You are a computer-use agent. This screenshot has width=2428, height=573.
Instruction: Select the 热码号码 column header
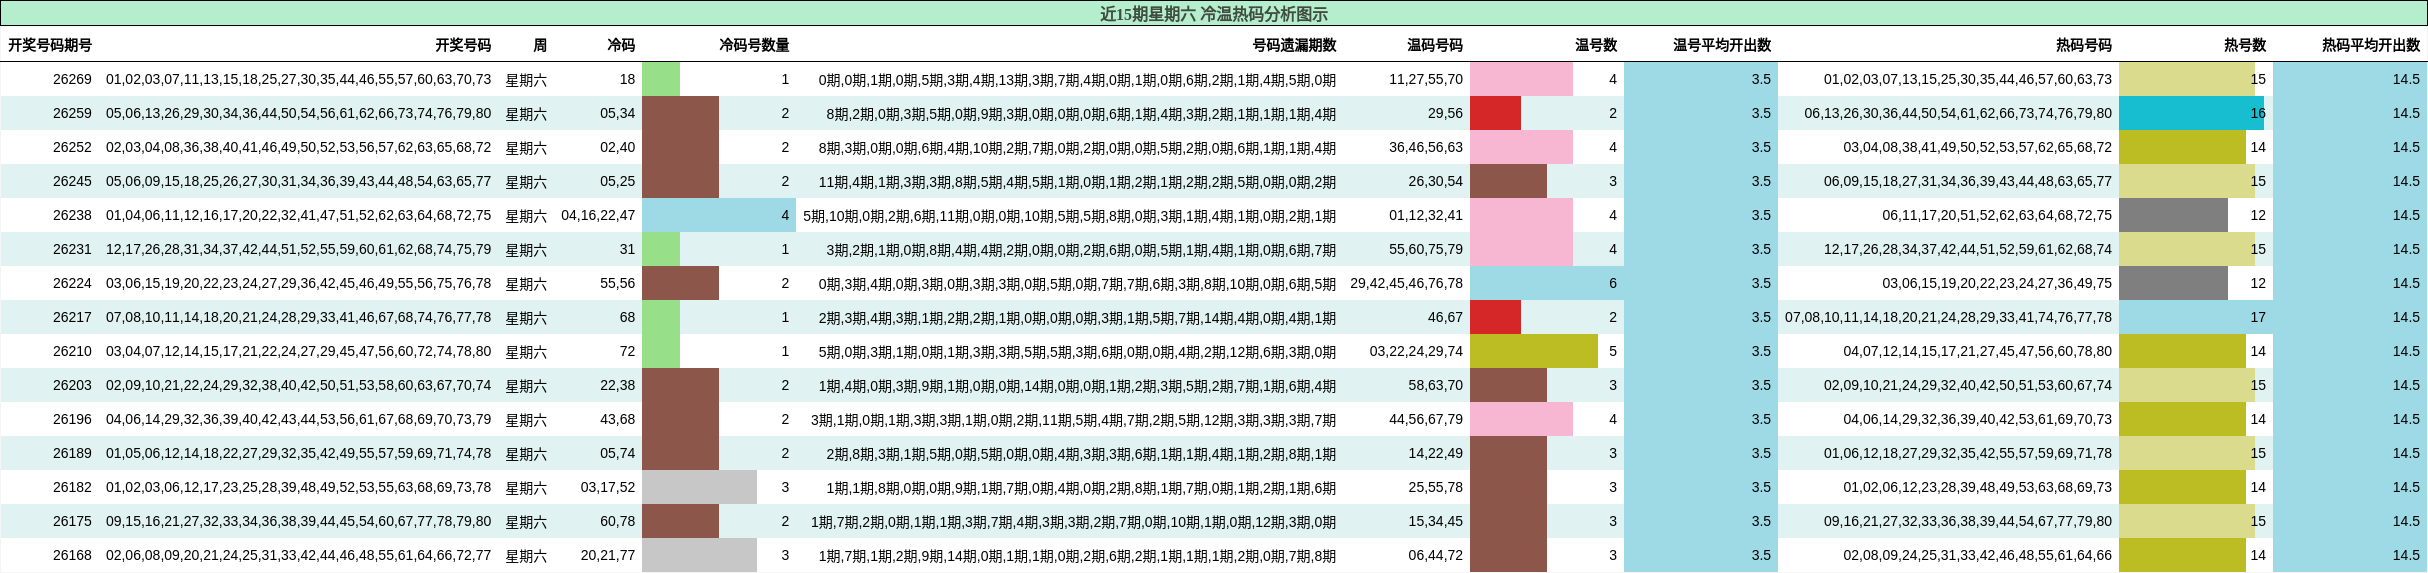click(2084, 45)
